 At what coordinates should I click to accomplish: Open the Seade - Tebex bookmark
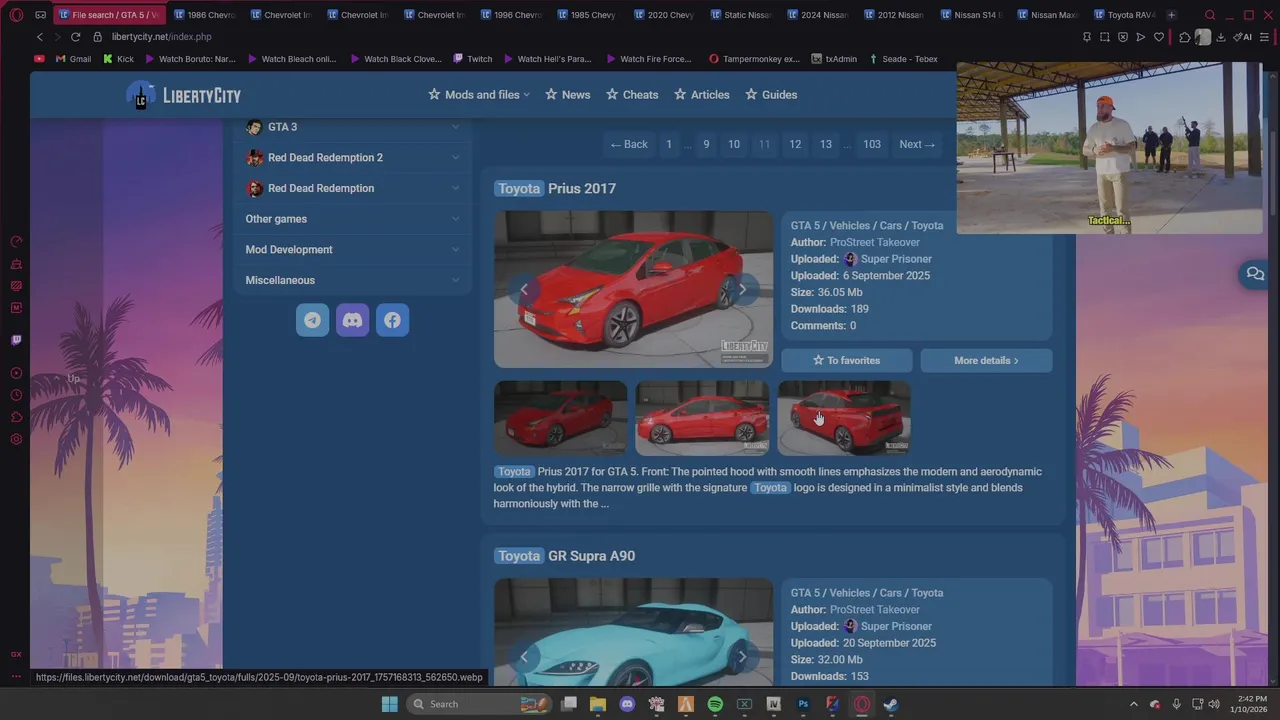coord(903,59)
